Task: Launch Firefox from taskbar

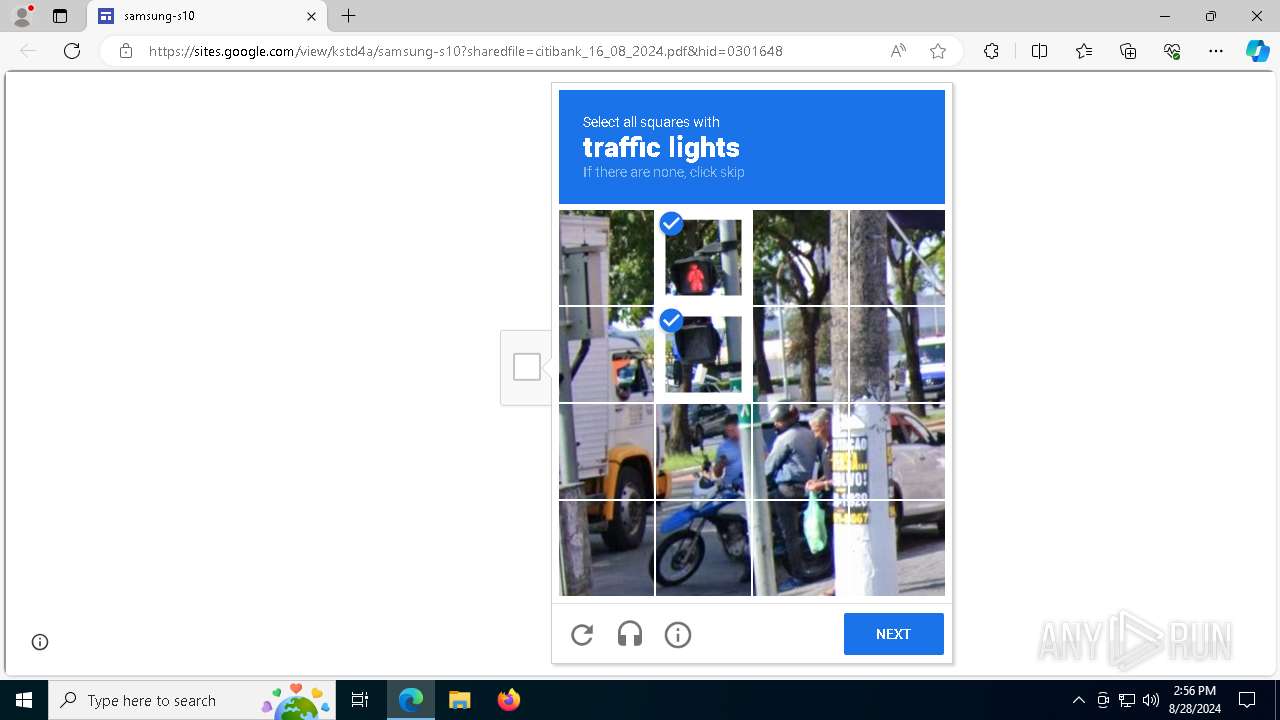Action: tap(508, 700)
